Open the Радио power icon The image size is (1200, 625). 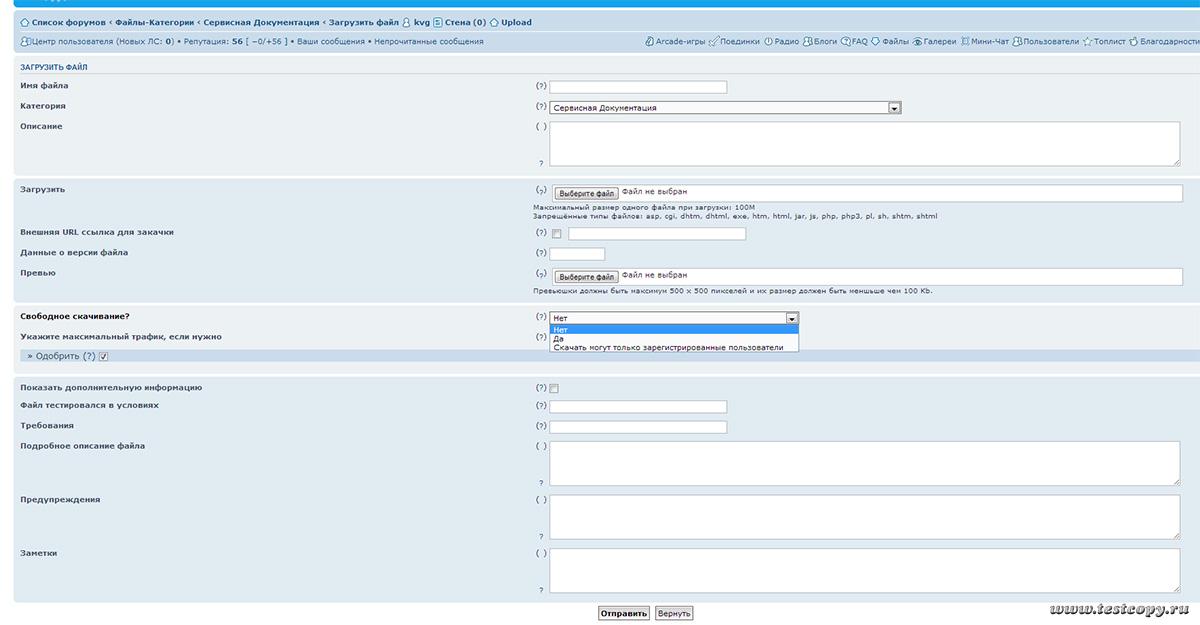point(768,42)
